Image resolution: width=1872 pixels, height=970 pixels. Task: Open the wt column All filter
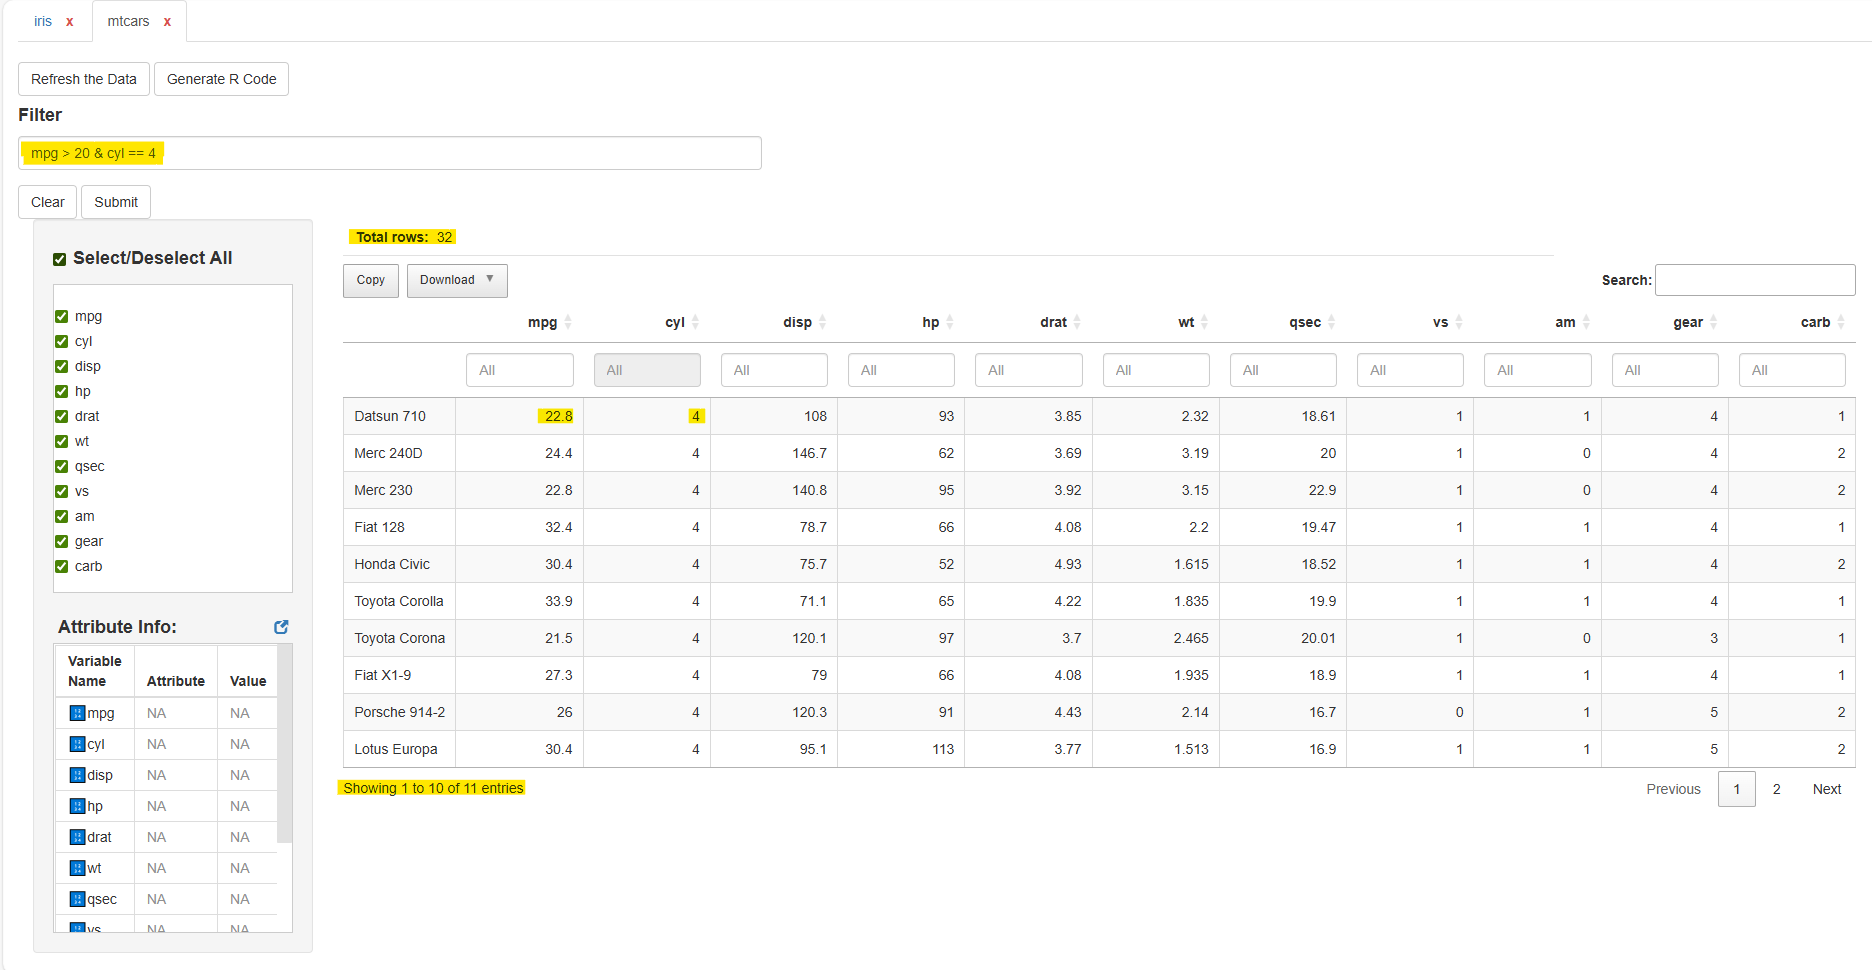pos(1155,370)
